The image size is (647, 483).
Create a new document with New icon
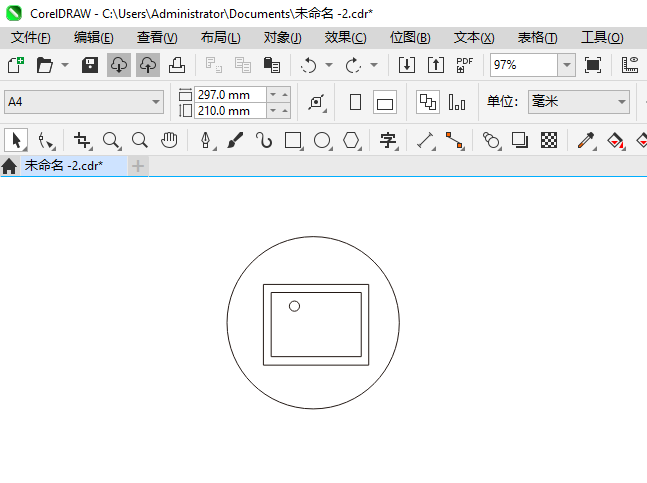15,65
